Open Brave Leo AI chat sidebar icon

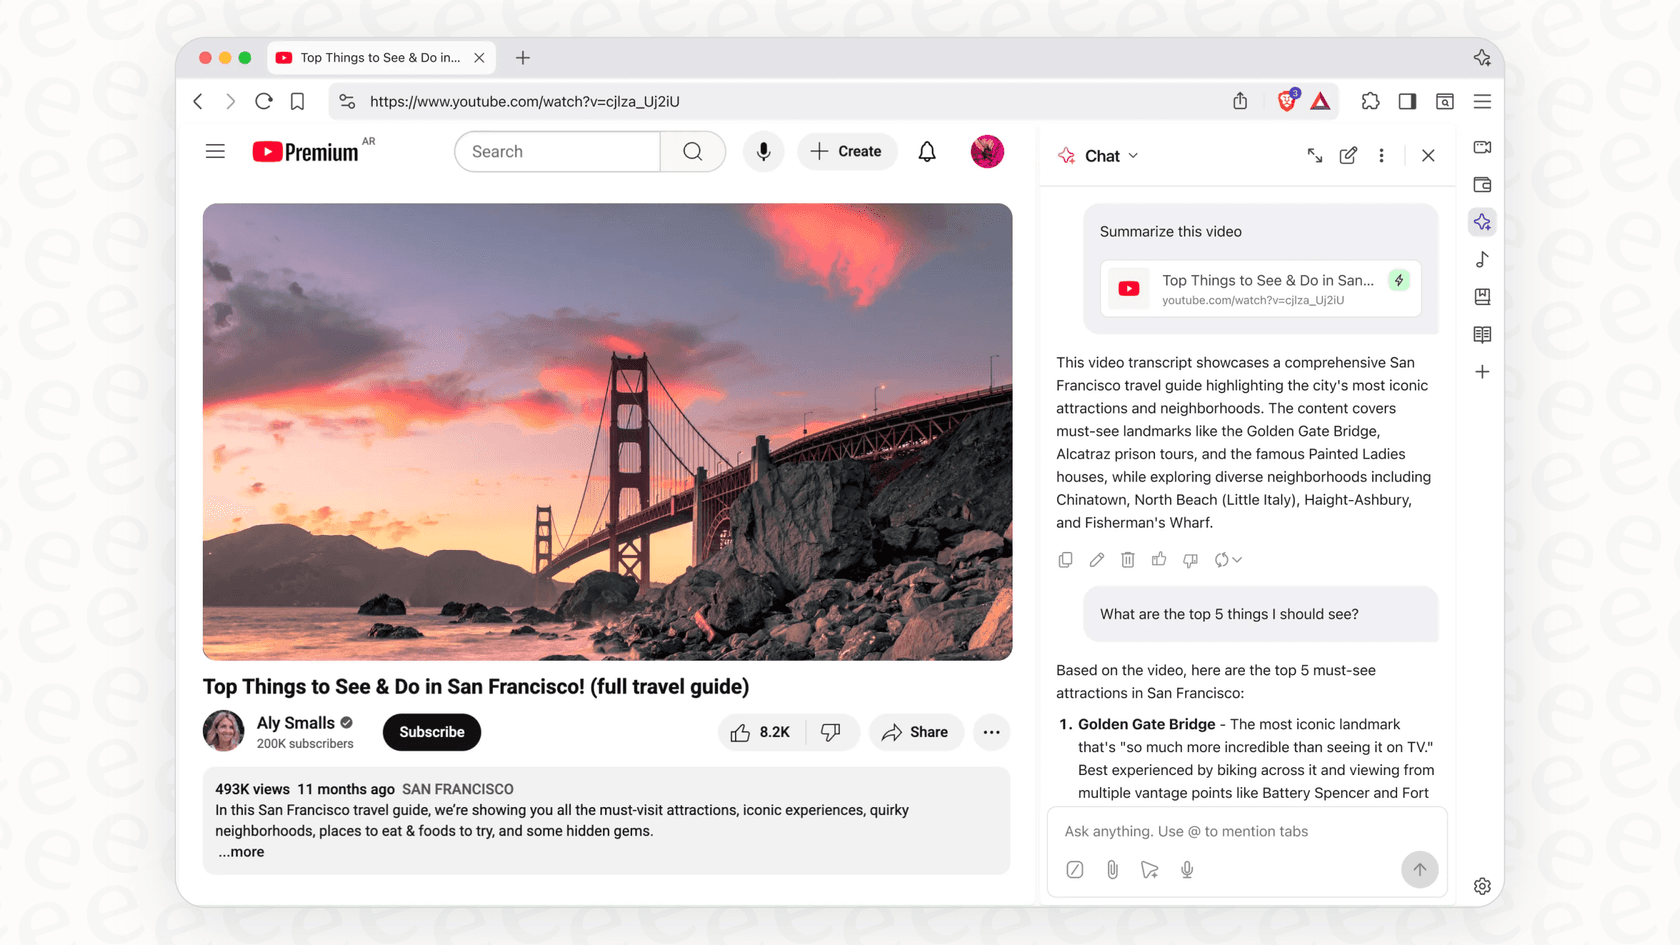[1482, 221]
